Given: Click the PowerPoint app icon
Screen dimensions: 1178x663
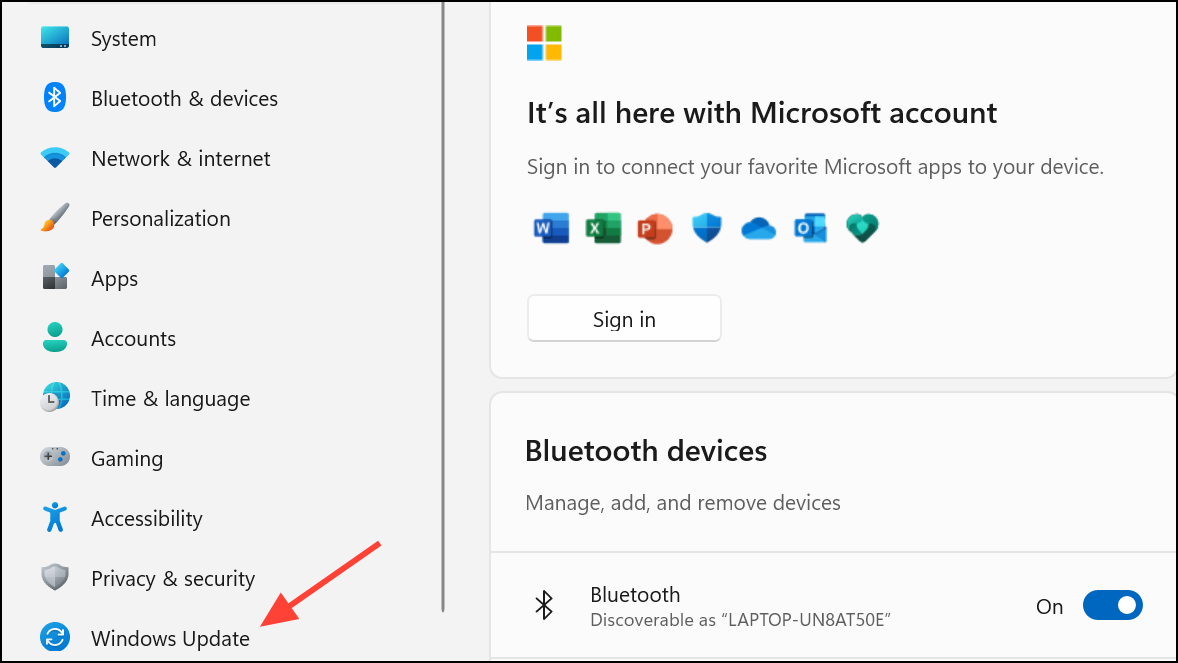Looking at the screenshot, I should click(655, 229).
